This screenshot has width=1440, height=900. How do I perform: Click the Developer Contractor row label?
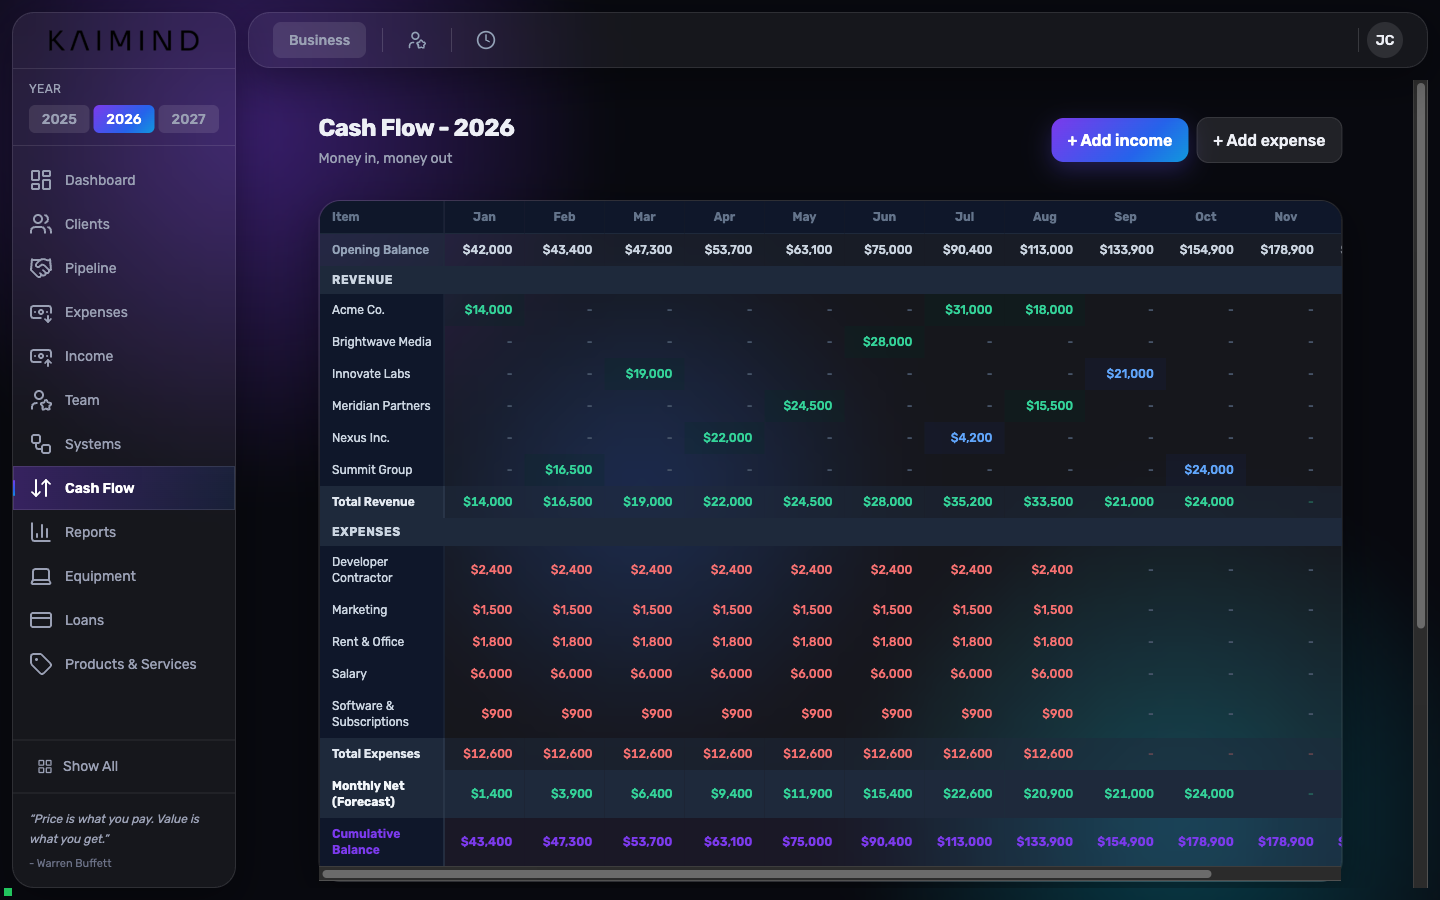pyautogui.click(x=362, y=570)
